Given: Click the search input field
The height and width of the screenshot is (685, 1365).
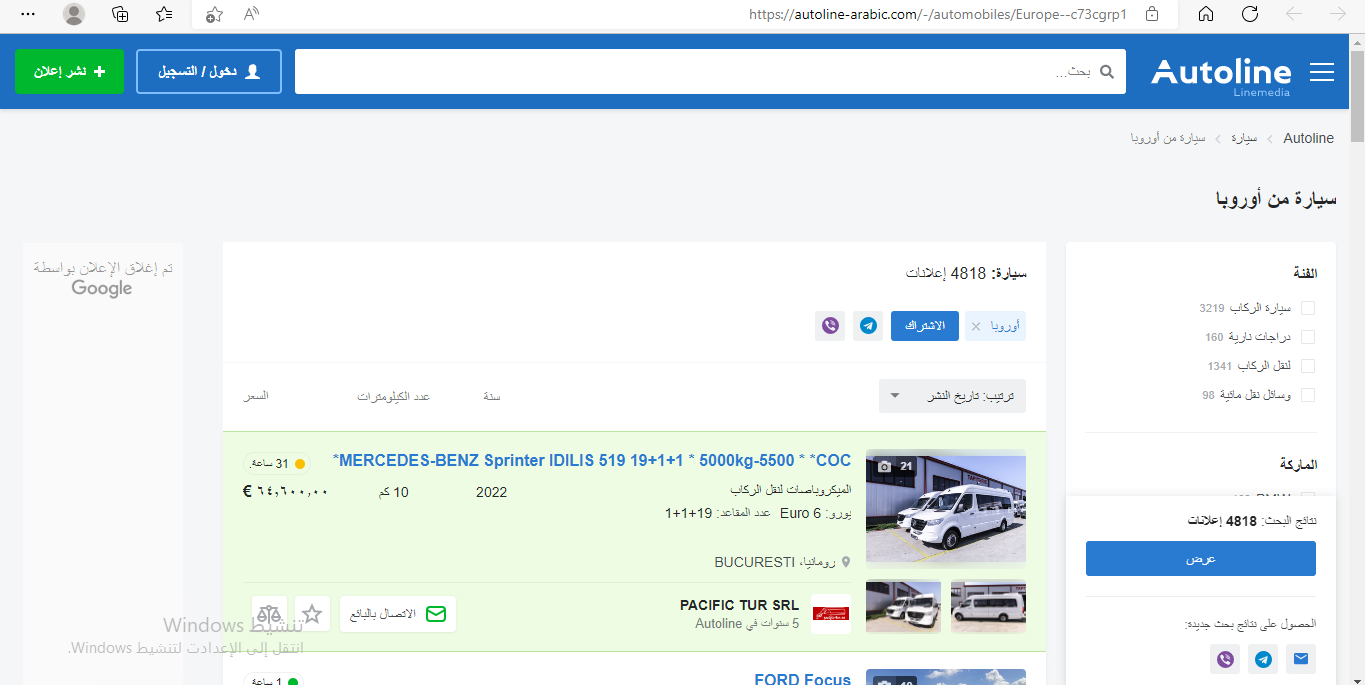Looking at the screenshot, I should pyautogui.click(x=700, y=72).
